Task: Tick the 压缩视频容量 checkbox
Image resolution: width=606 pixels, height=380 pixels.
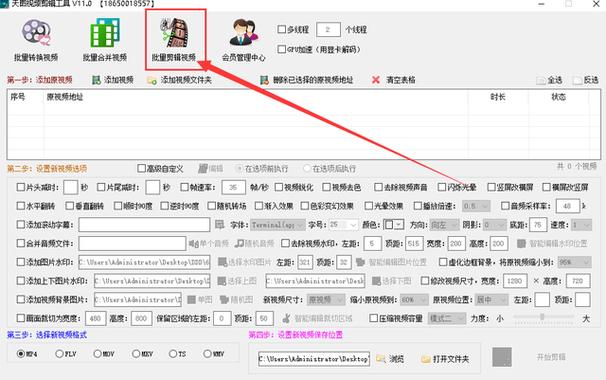Action: 373,319
